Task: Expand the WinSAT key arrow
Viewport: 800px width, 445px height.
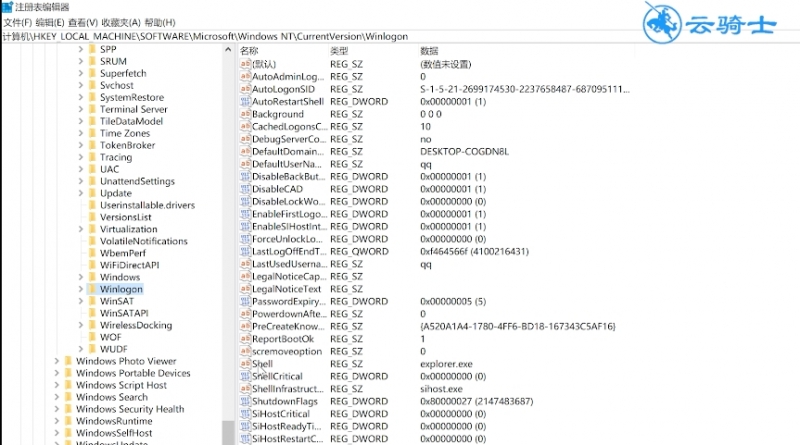Action: pos(81,301)
